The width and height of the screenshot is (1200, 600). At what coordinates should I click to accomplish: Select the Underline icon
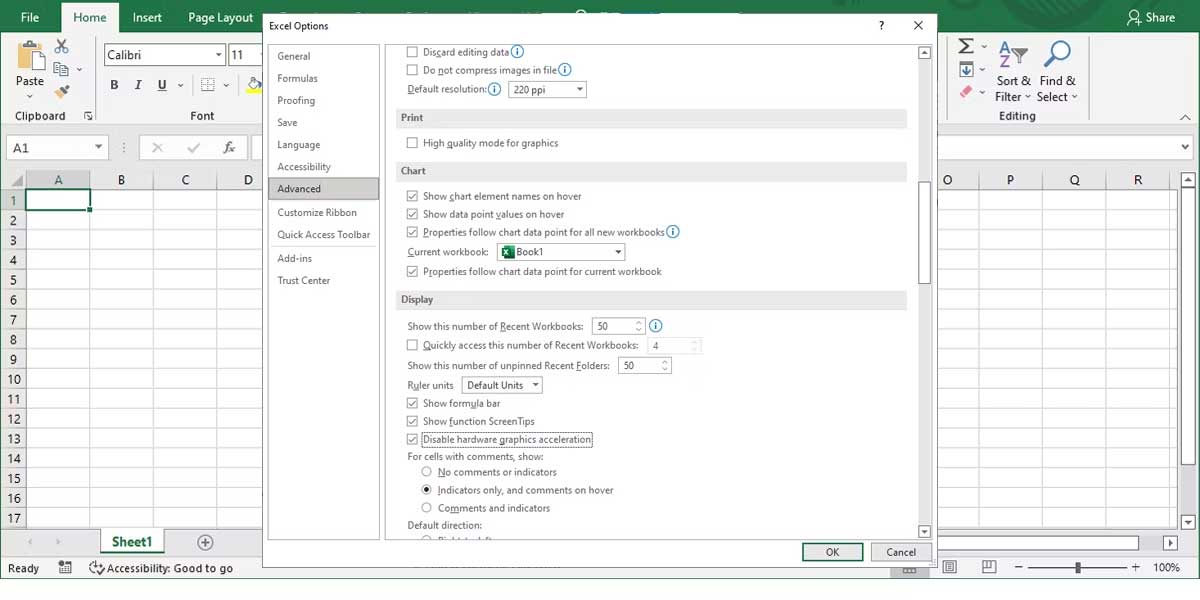(x=160, y=85)
